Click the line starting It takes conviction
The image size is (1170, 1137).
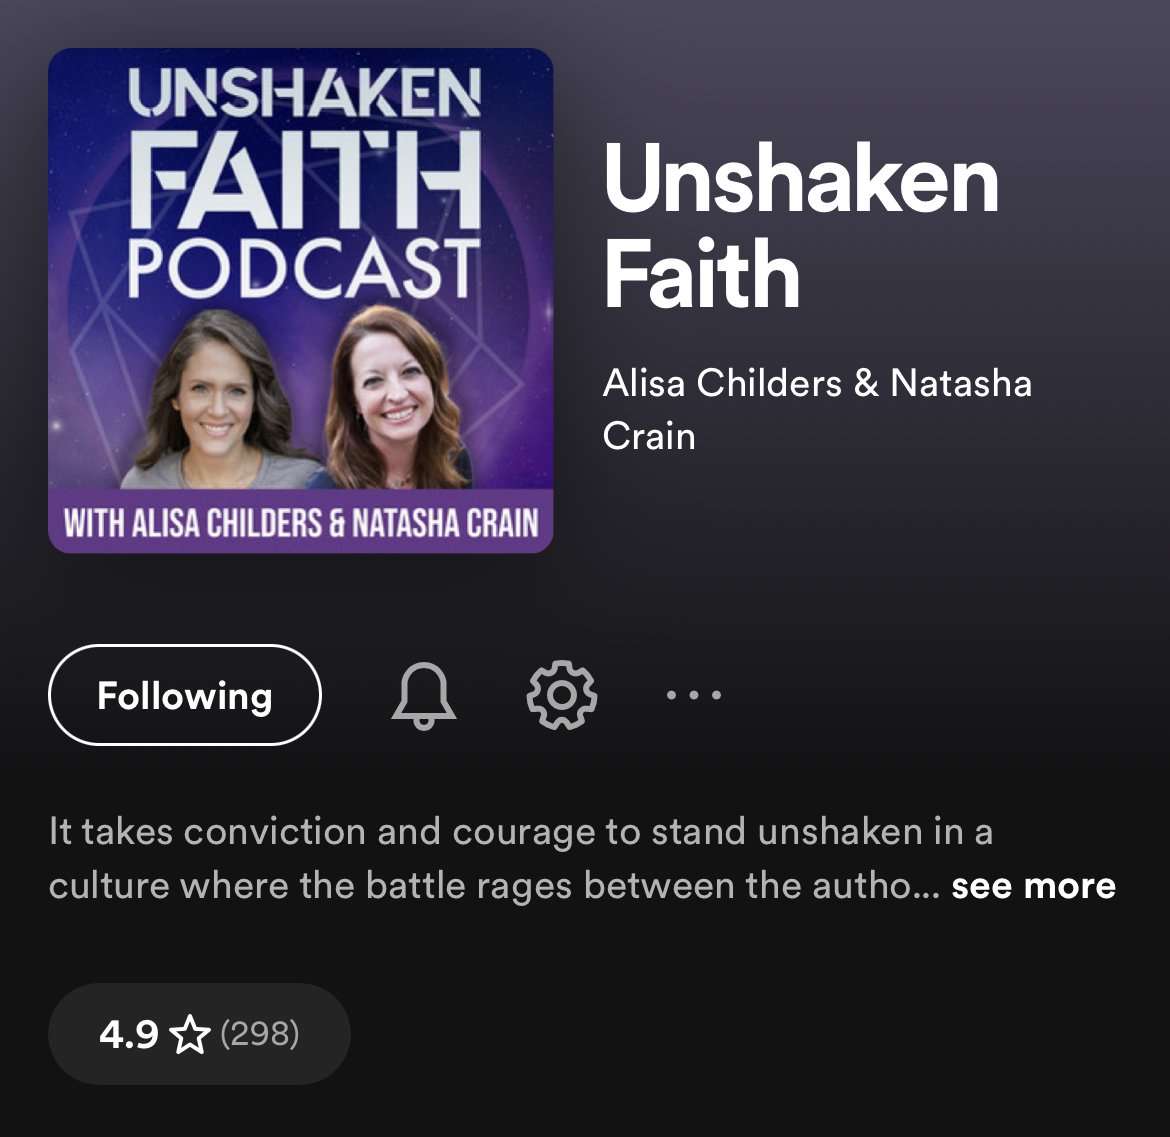point(520,832)
